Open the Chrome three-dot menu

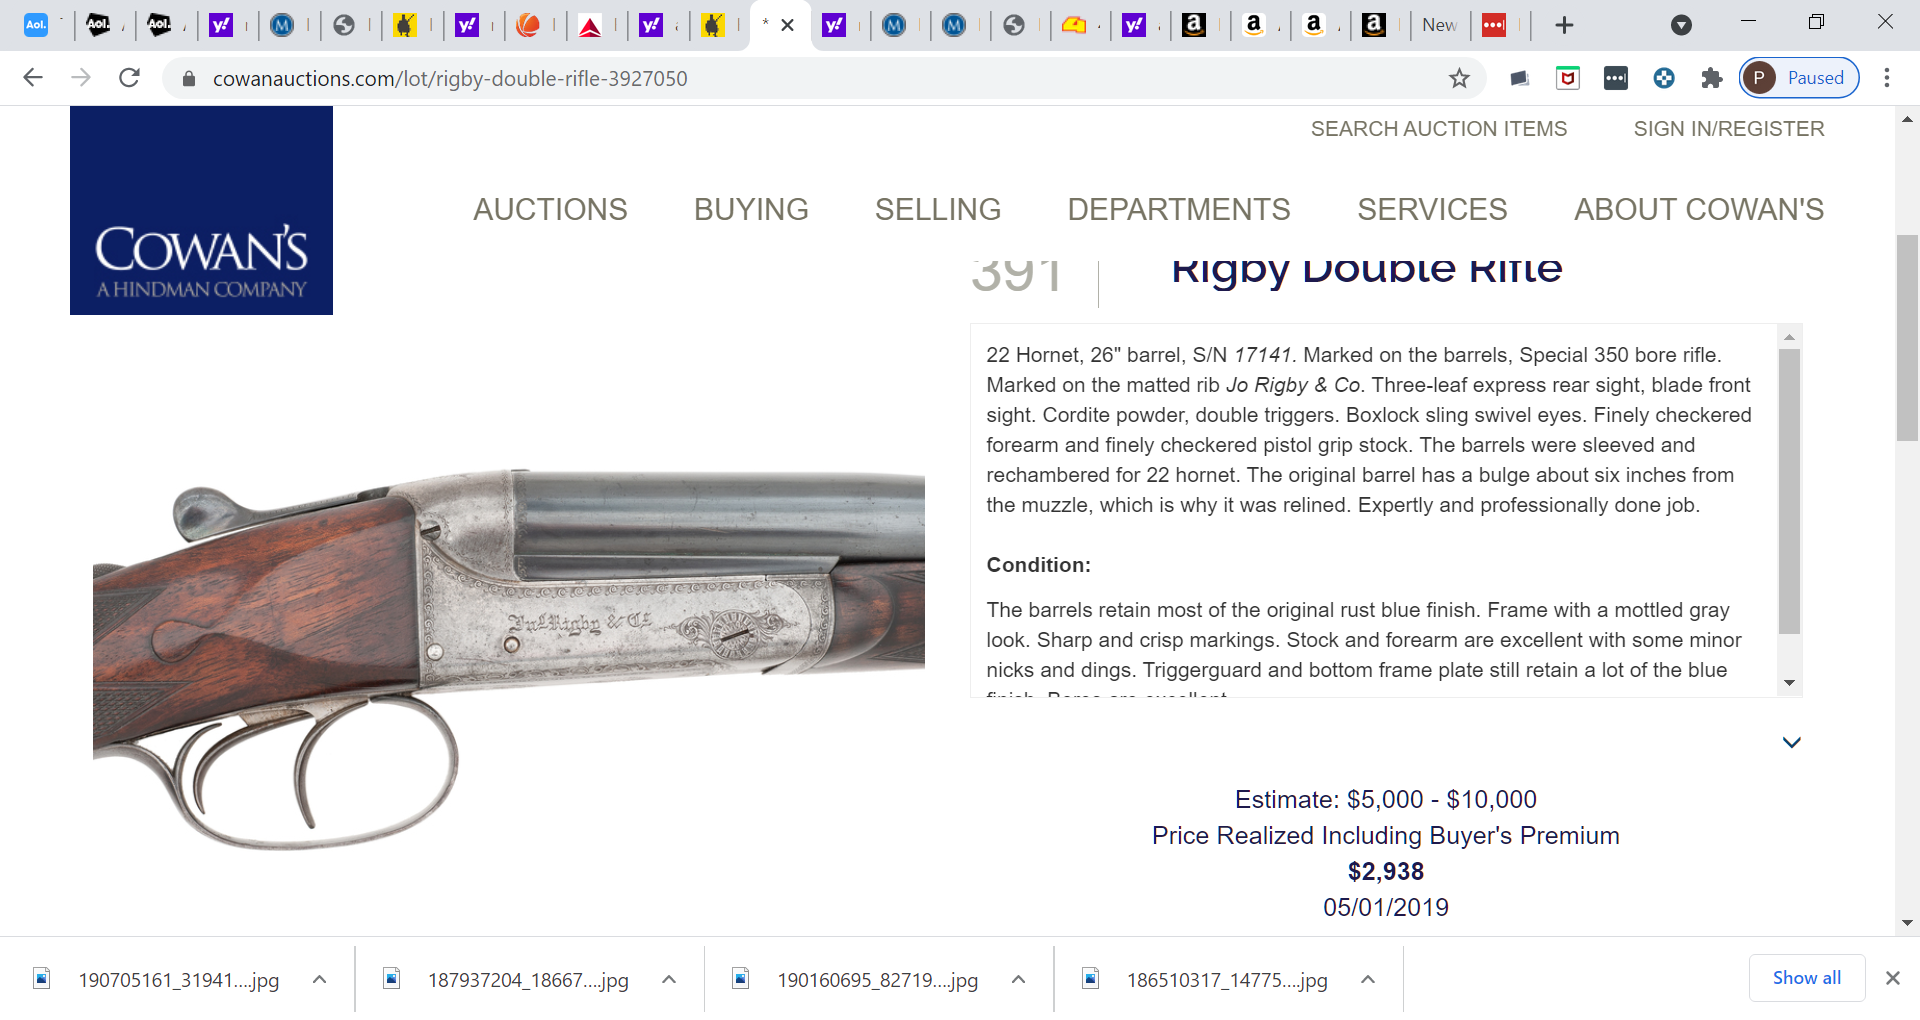[x=1887, y=78]
